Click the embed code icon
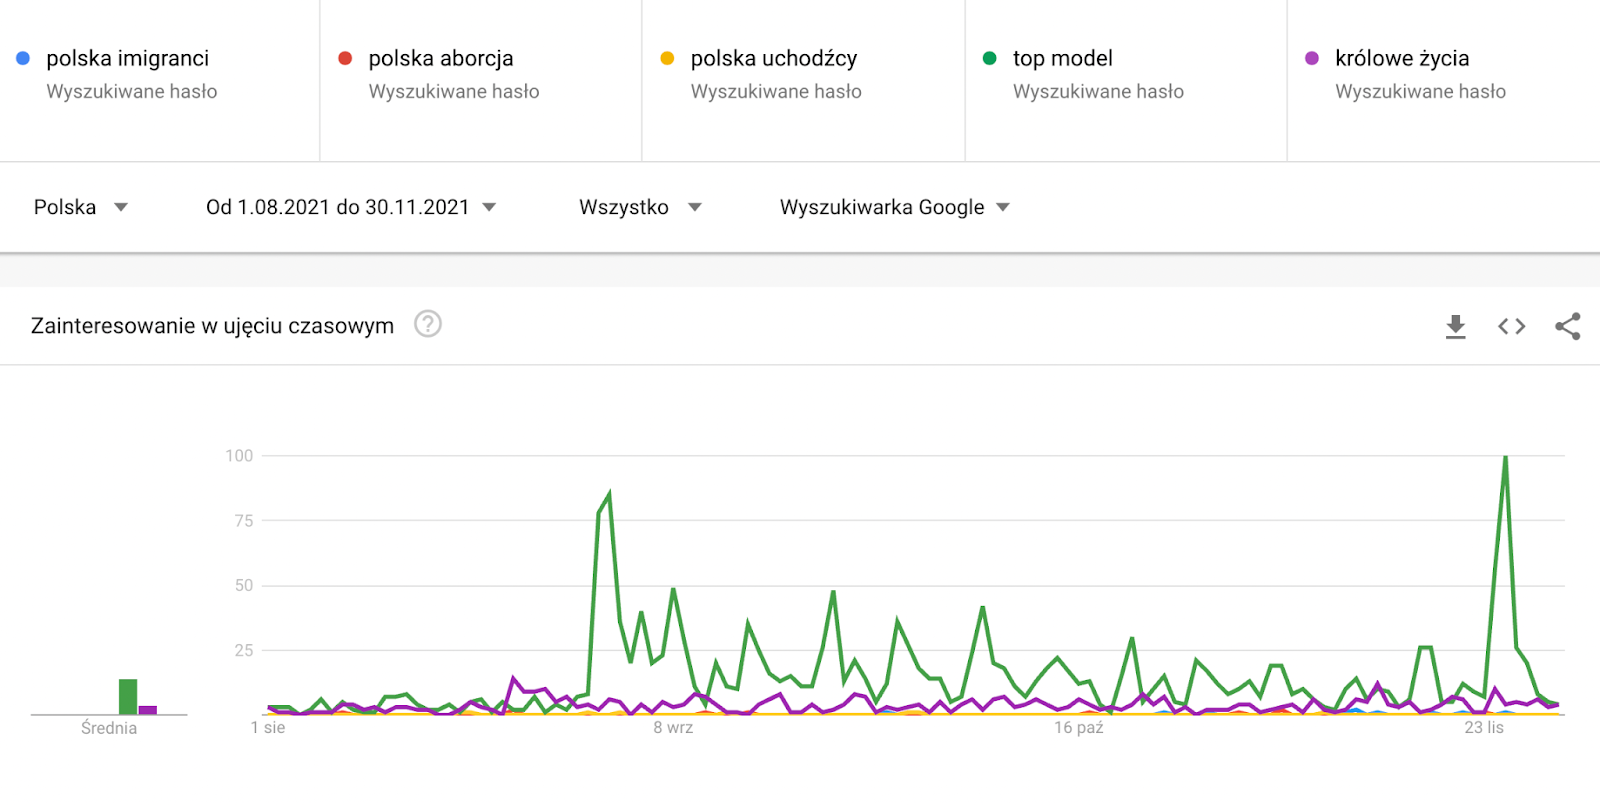 [x=1511, y=326]
